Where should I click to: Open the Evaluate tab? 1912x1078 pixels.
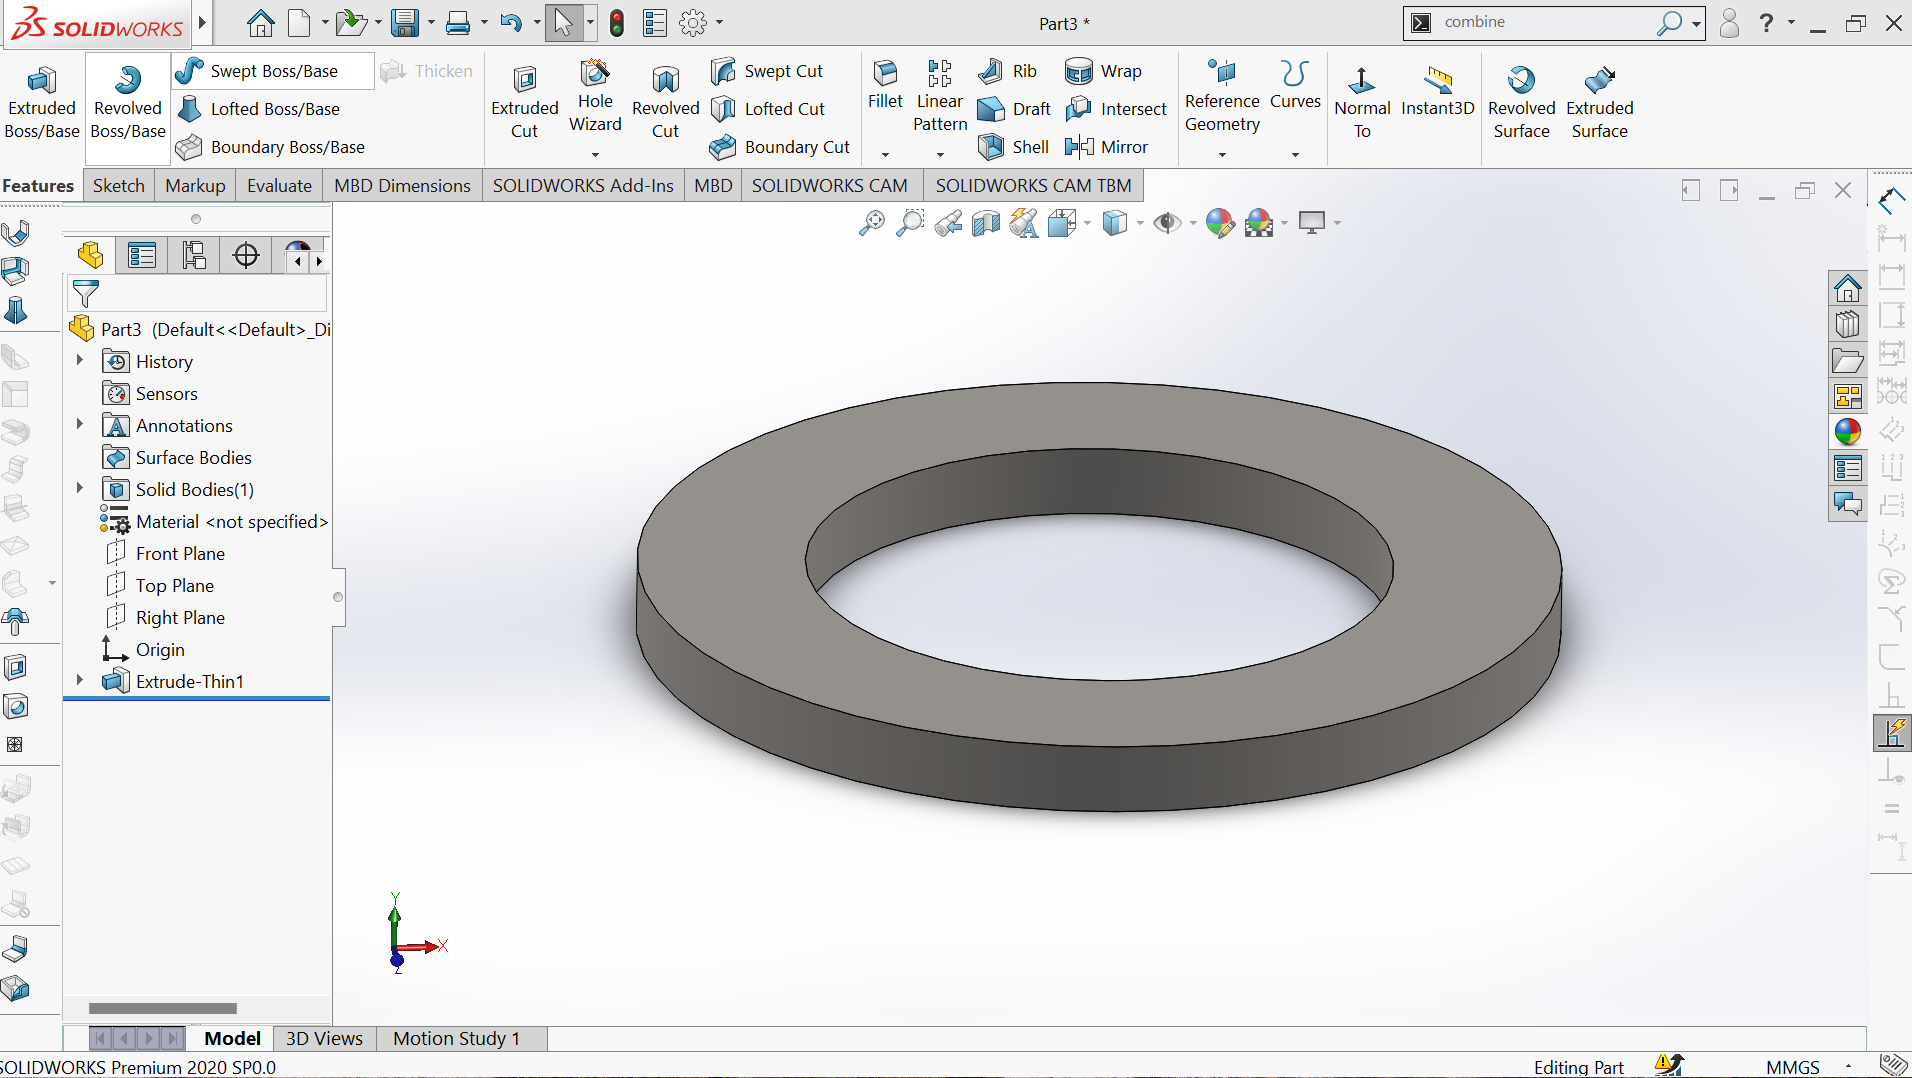(279, 186)
